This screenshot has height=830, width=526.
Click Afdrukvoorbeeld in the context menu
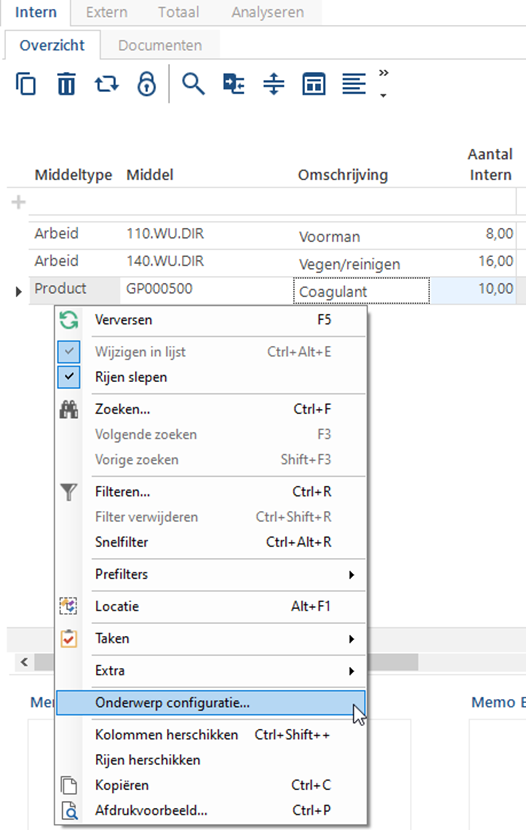(211, 810)
